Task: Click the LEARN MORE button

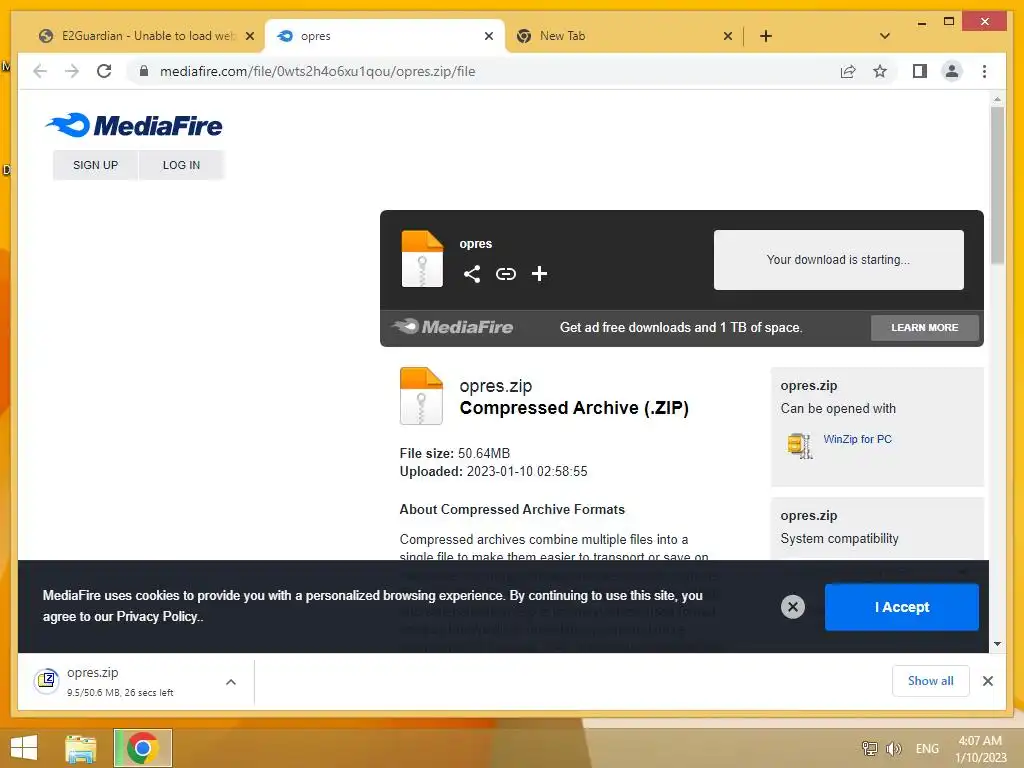Action: (925, 328)
